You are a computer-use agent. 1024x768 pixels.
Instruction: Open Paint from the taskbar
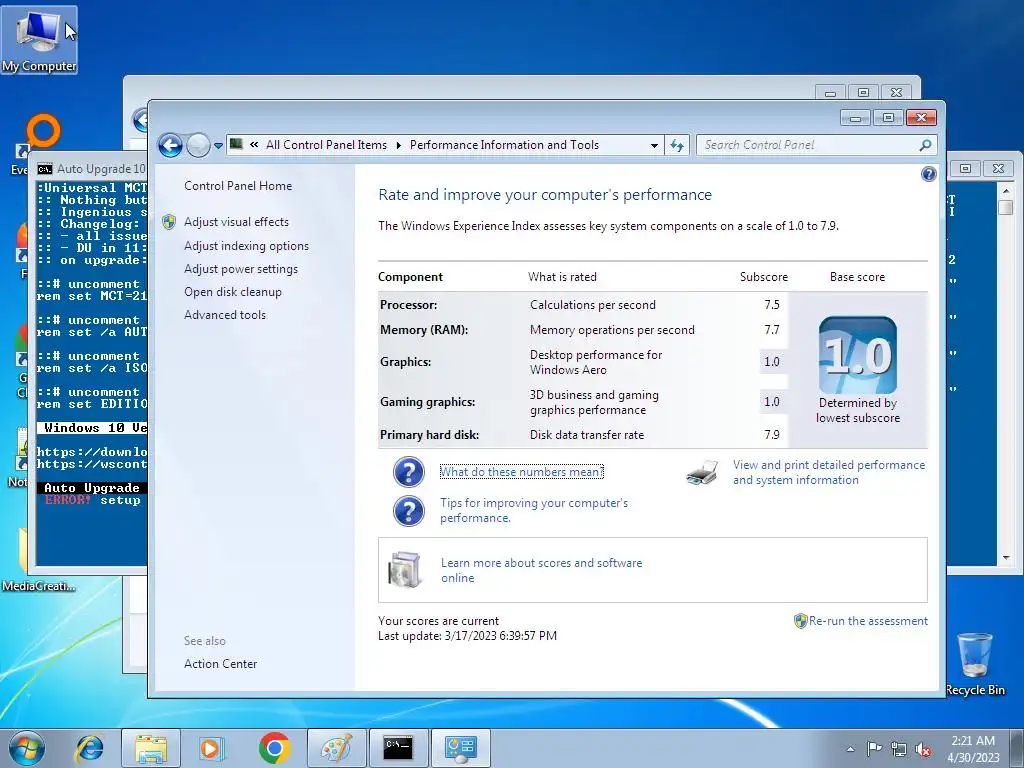pos(336,748)
